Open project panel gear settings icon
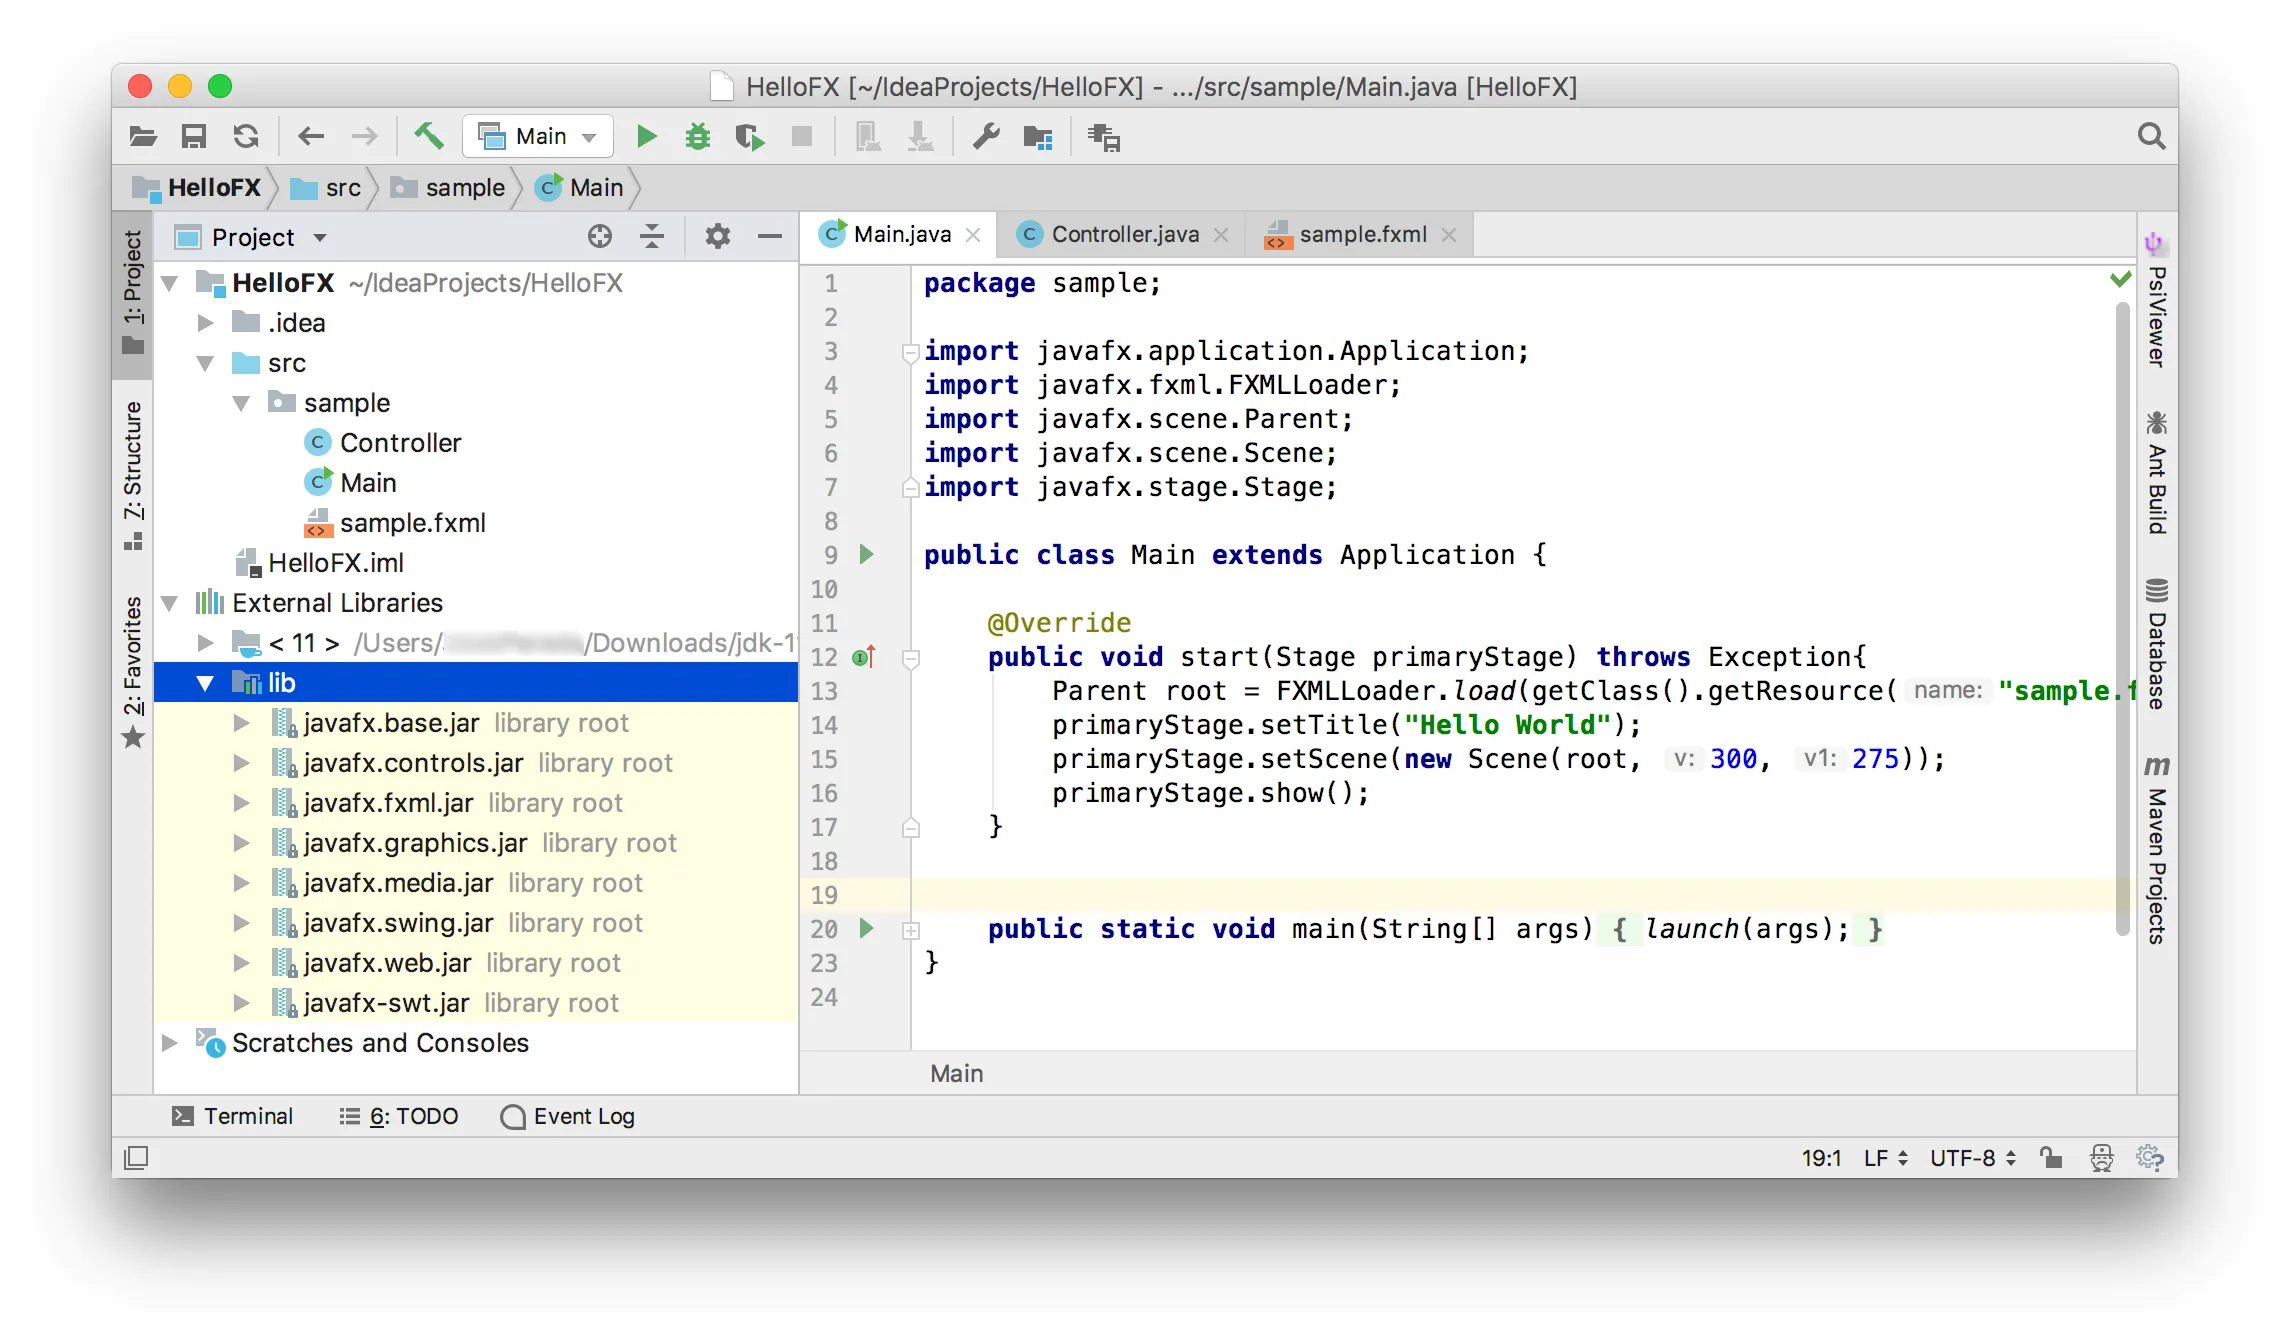The width and height of the screenshot is (2290, 1338). (x=717, y=237)
